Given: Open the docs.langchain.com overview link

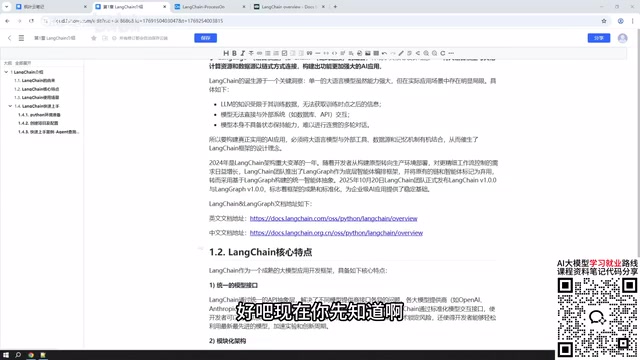Looking at the screenshot, I should click(333, 218).
